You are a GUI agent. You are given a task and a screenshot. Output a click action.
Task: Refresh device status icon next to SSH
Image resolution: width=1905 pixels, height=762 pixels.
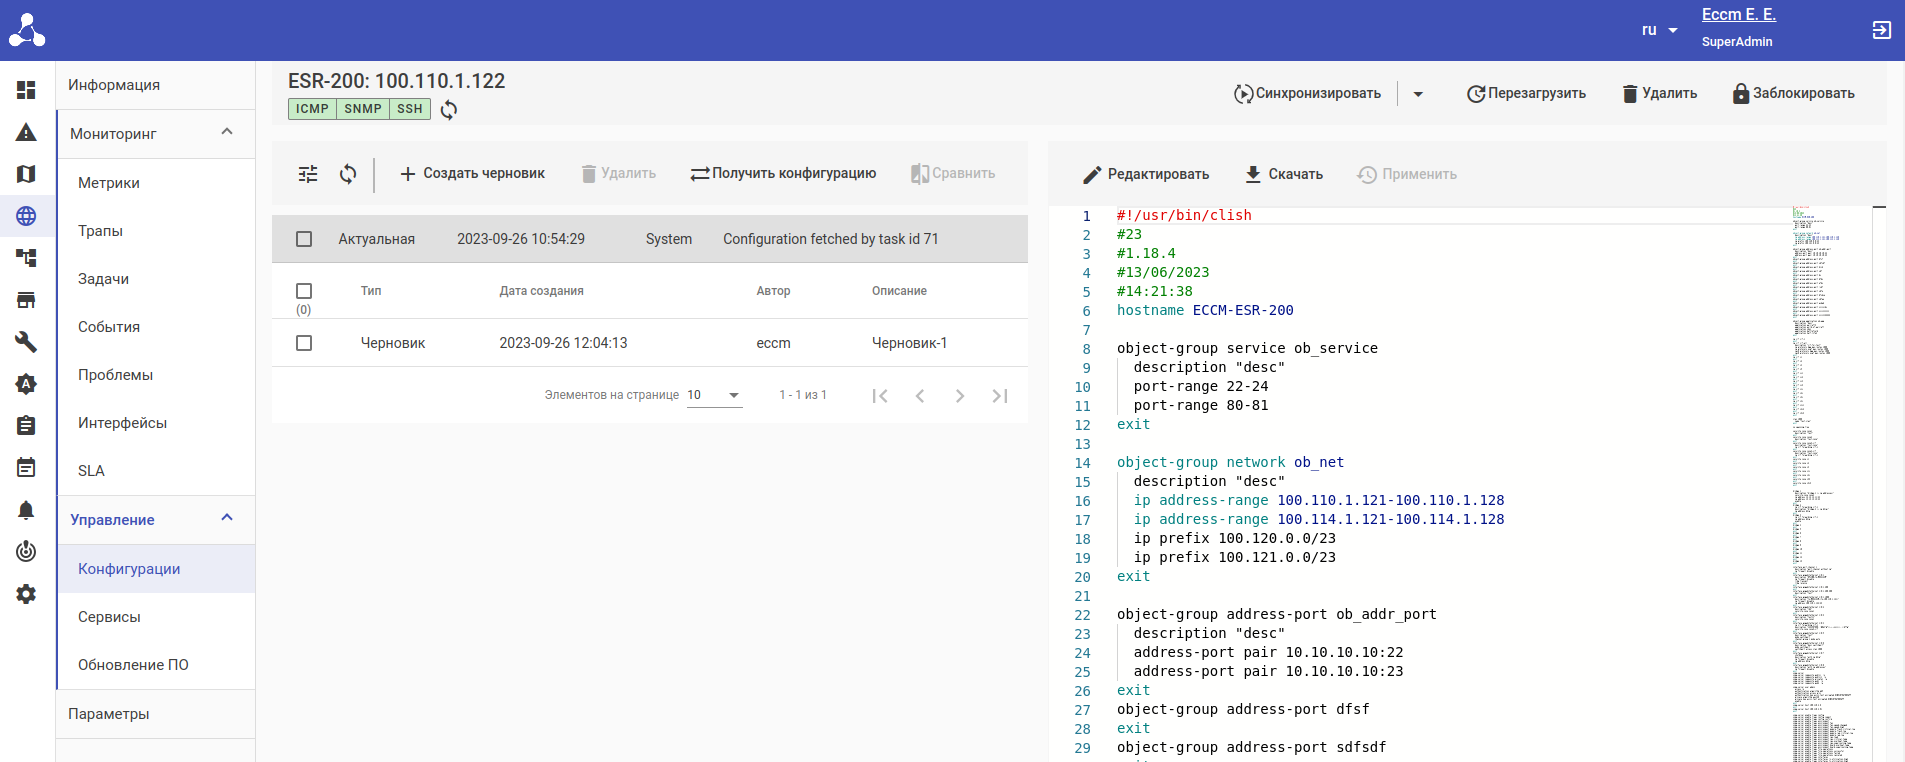(x=449, y=110)
